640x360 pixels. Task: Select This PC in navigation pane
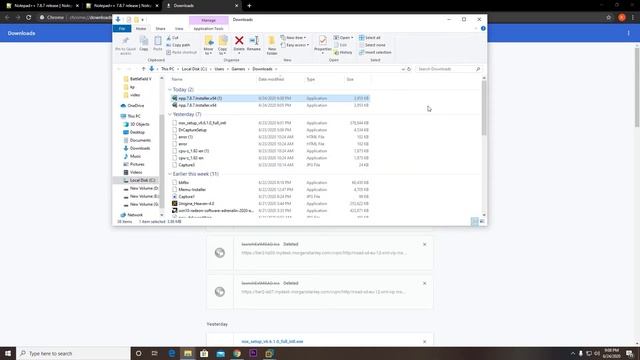[131, 116]
